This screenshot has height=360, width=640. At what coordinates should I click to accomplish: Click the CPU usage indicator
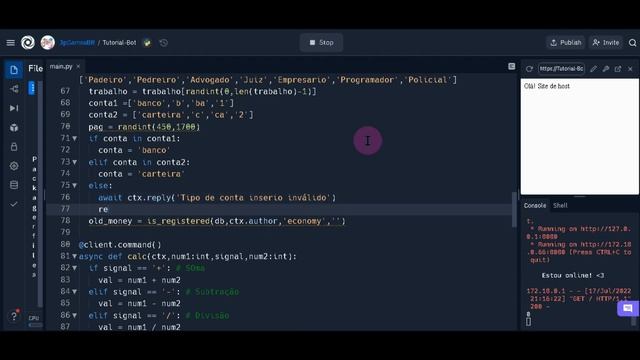pyautogui.click(x=34, y=321)
